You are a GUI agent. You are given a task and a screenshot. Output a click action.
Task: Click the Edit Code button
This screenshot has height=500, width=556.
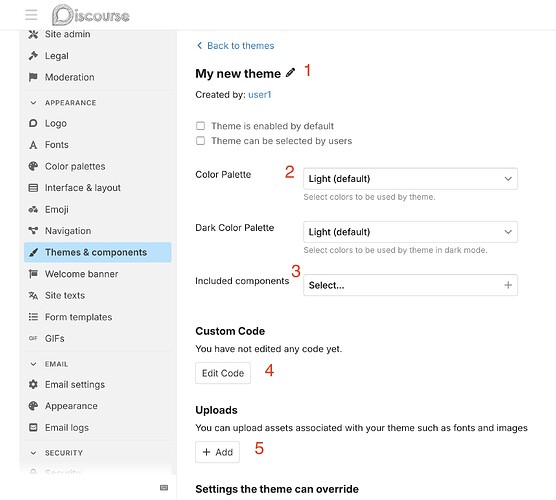tap(223, 373)
